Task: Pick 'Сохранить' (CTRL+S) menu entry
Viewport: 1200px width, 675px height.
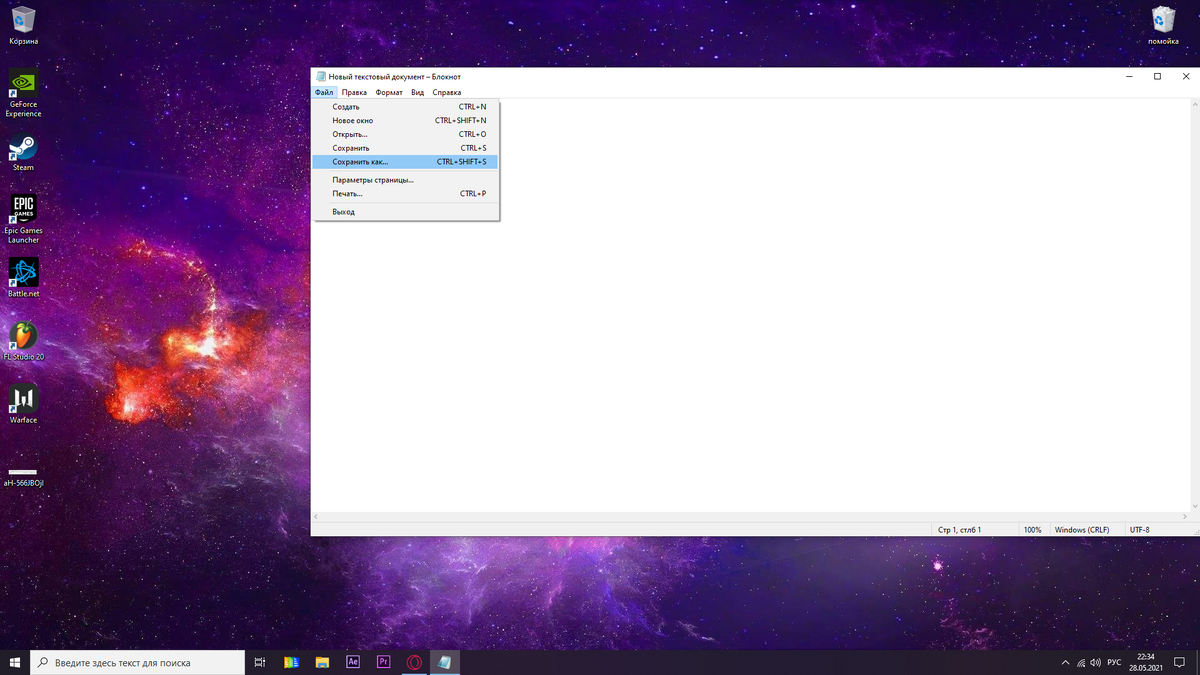Action: 405,148
